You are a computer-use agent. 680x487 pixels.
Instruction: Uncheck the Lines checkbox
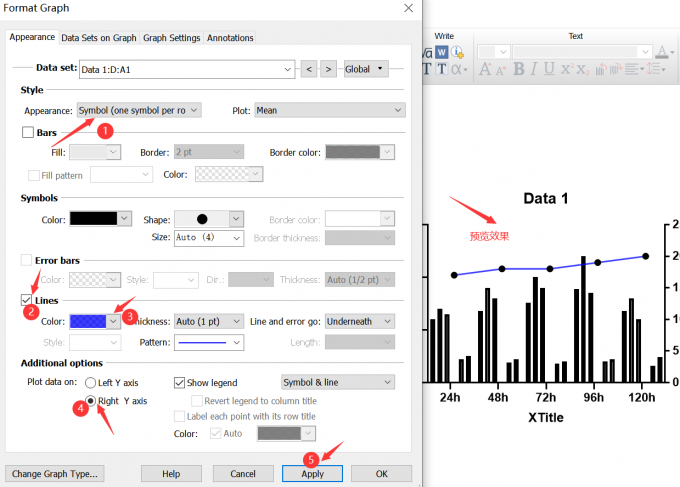click(x=28, y=300)
